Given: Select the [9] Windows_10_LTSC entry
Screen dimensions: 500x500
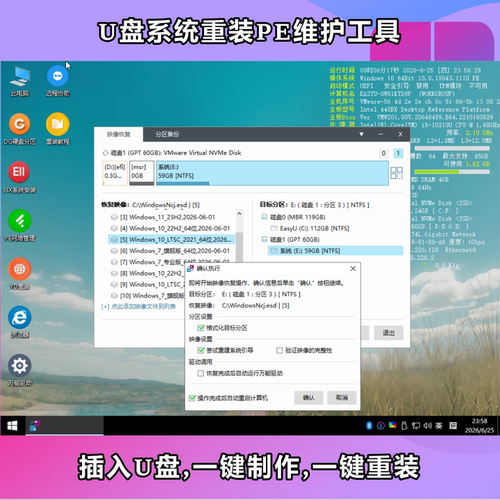Looking at the screenshot, I should point(147,284).
